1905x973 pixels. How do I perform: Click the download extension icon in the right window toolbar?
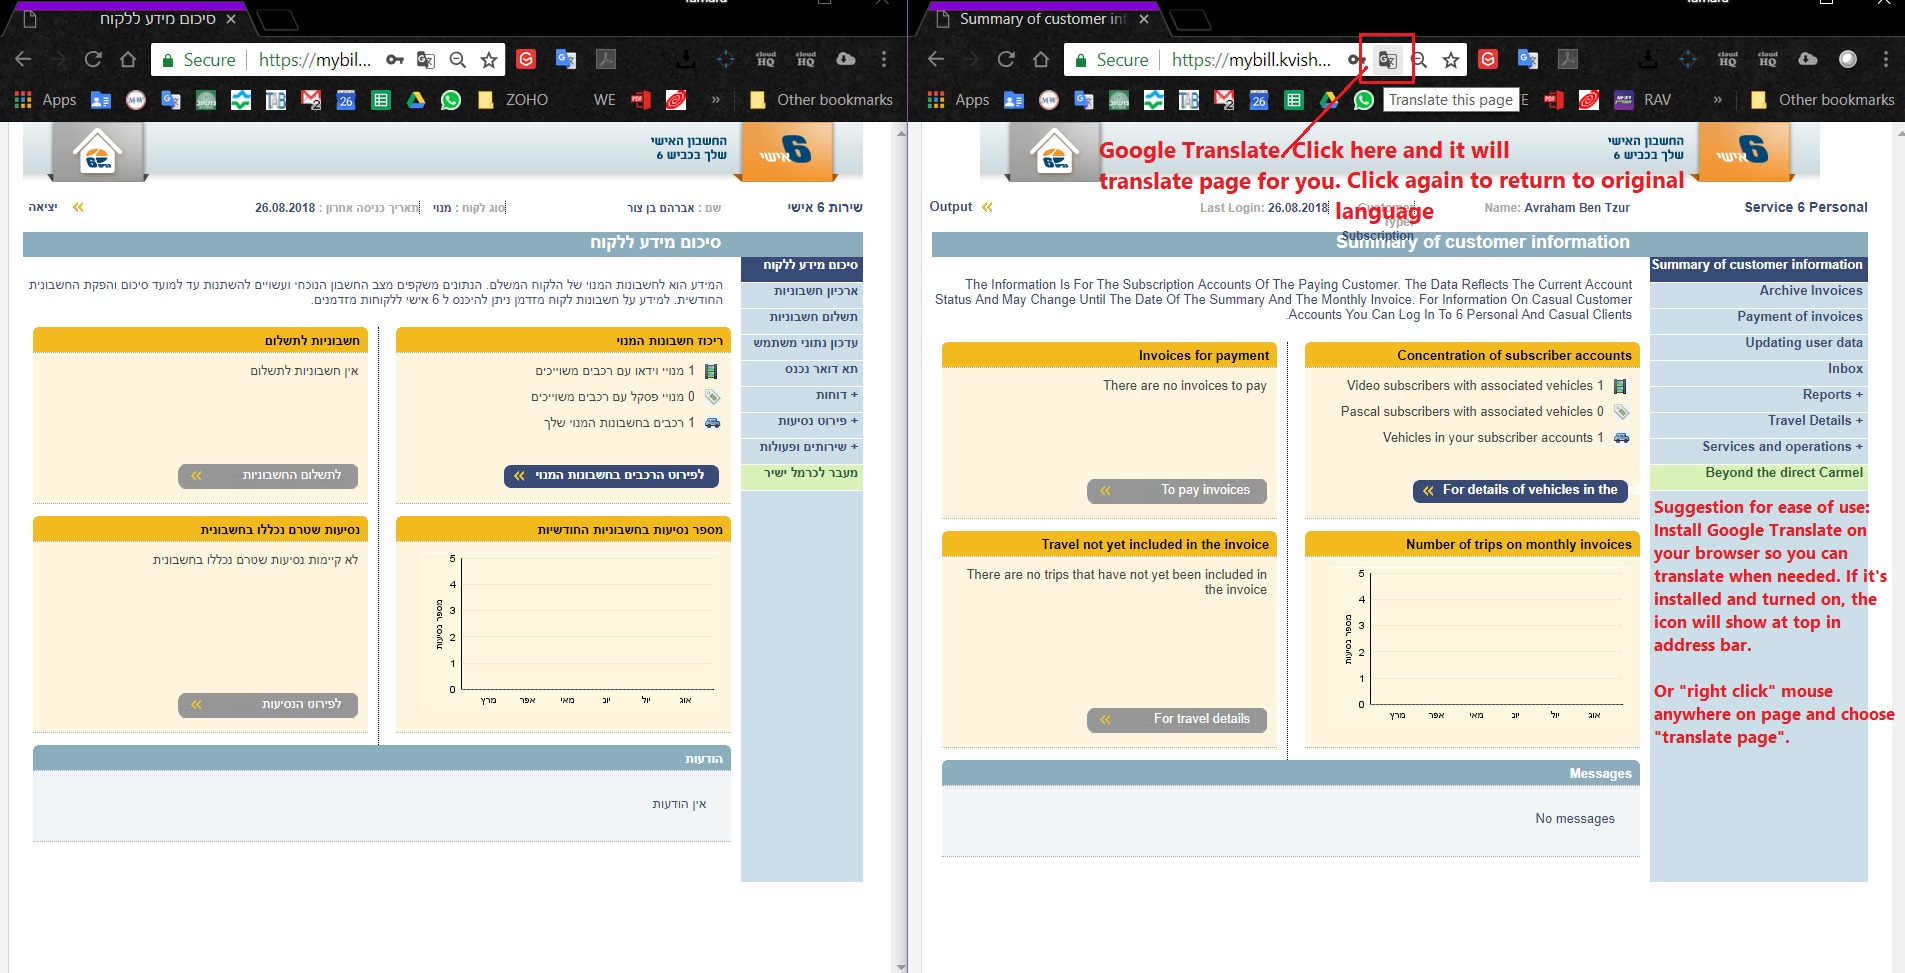1648,59
